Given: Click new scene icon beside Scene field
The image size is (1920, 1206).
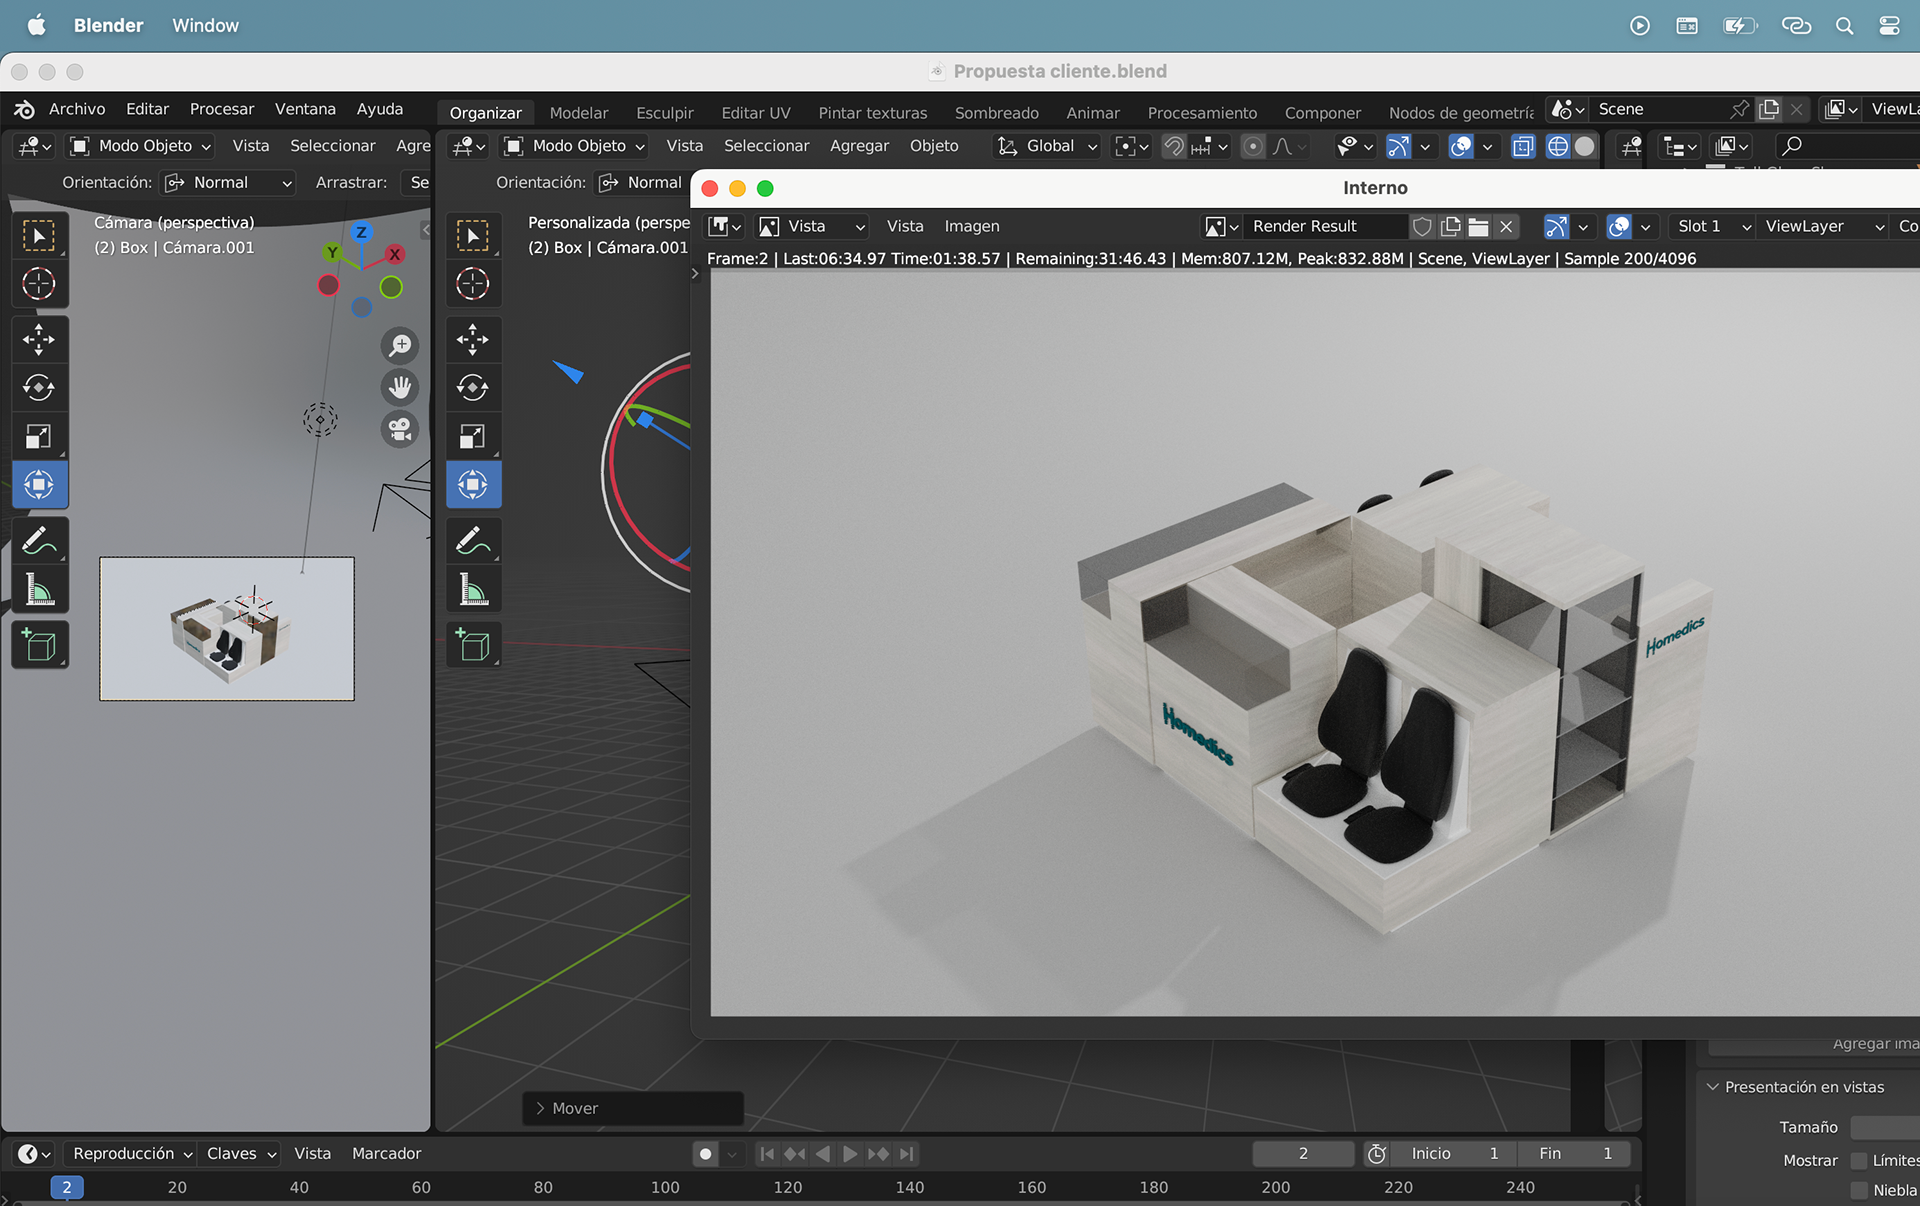Looking at the screenshot, I should point(1769,109).
